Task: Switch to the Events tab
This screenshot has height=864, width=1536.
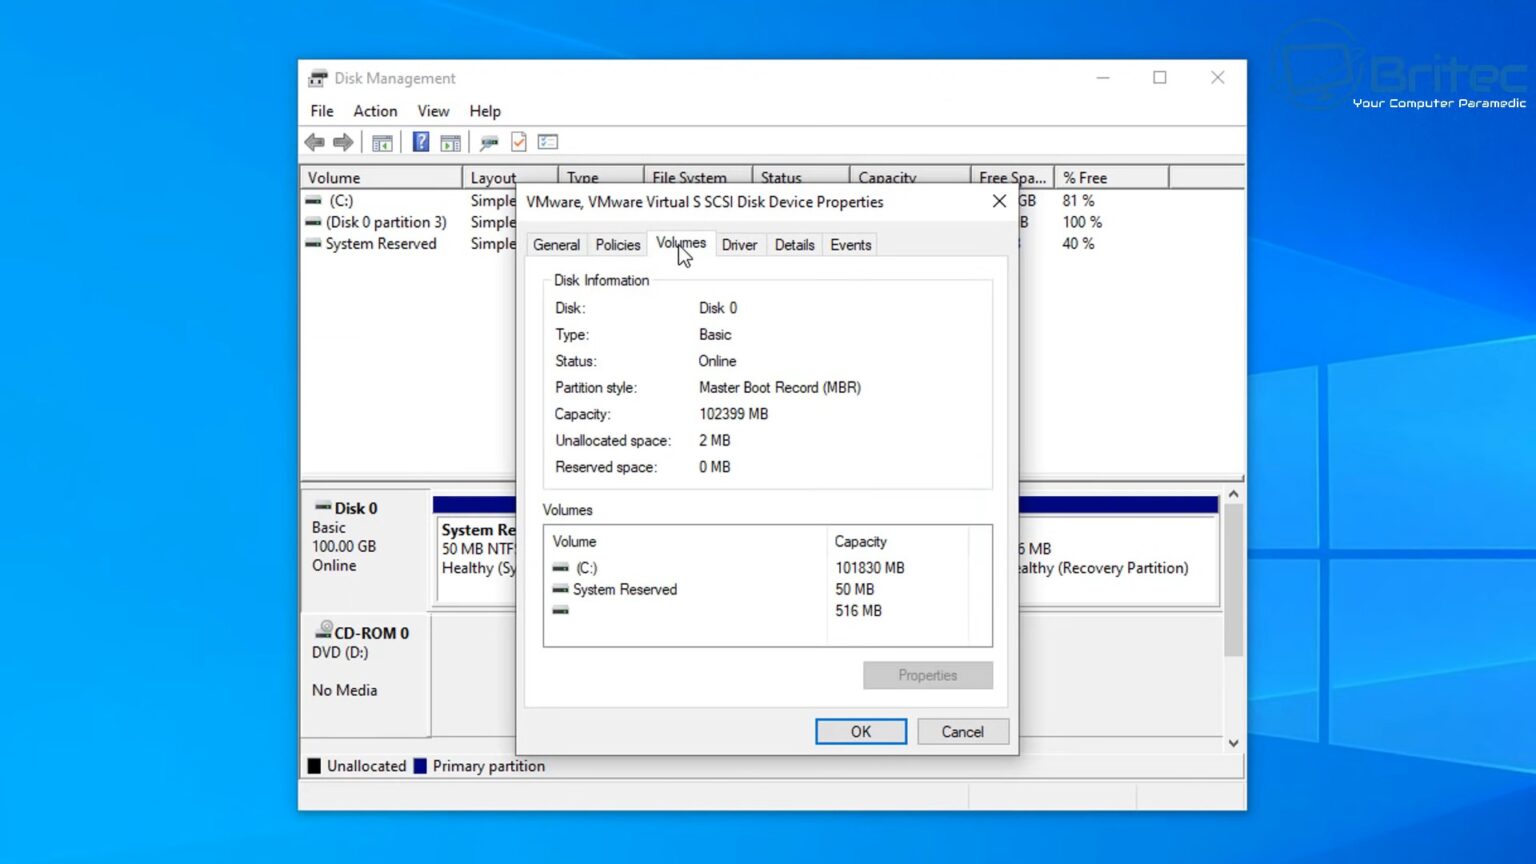Action: click(x=851, y=245)
